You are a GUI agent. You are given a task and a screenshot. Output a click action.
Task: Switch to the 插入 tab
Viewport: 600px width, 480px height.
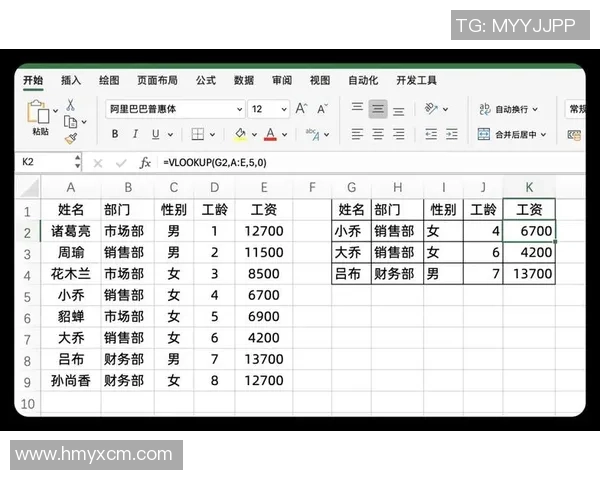71,80
